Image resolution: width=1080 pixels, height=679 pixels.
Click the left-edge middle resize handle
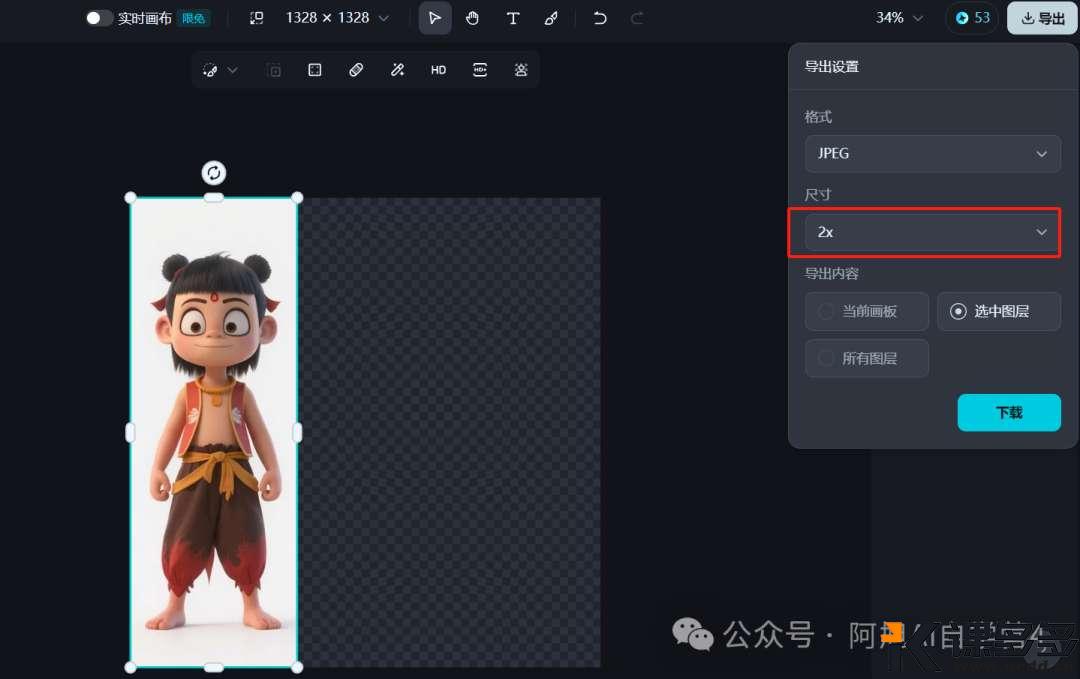click(x=130, y=432)
